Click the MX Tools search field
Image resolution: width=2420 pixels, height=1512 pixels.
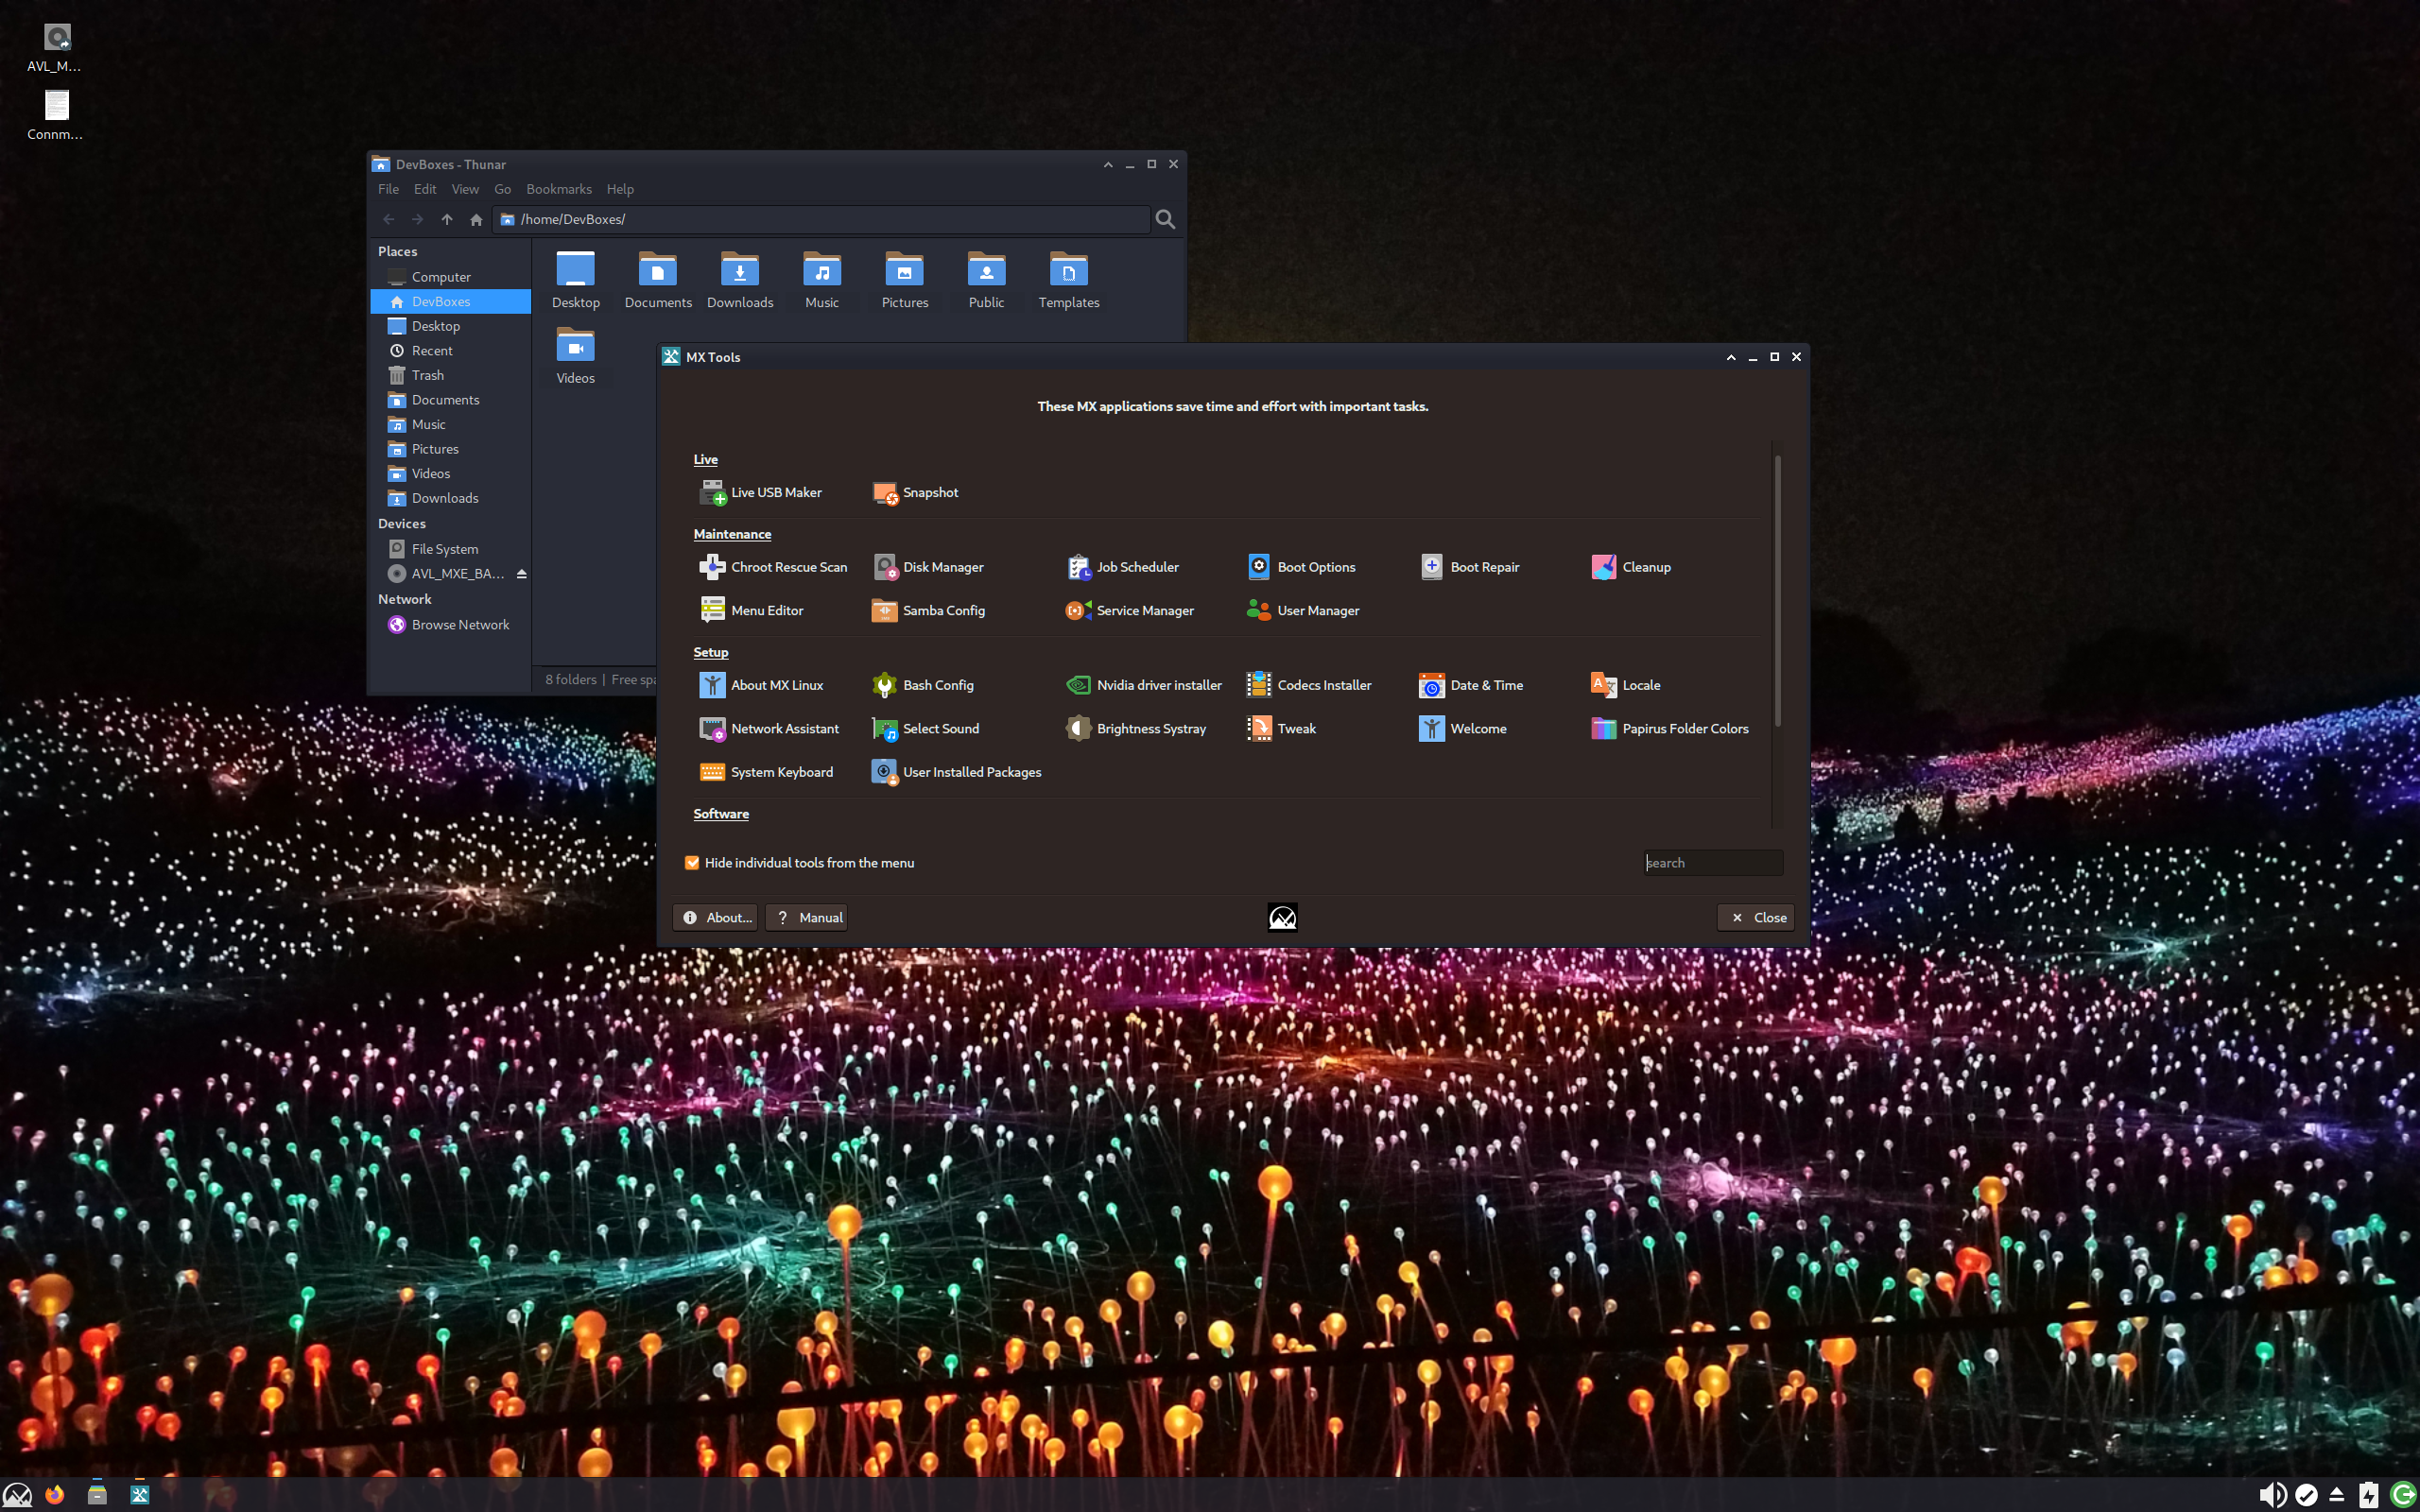(1713, 863)
